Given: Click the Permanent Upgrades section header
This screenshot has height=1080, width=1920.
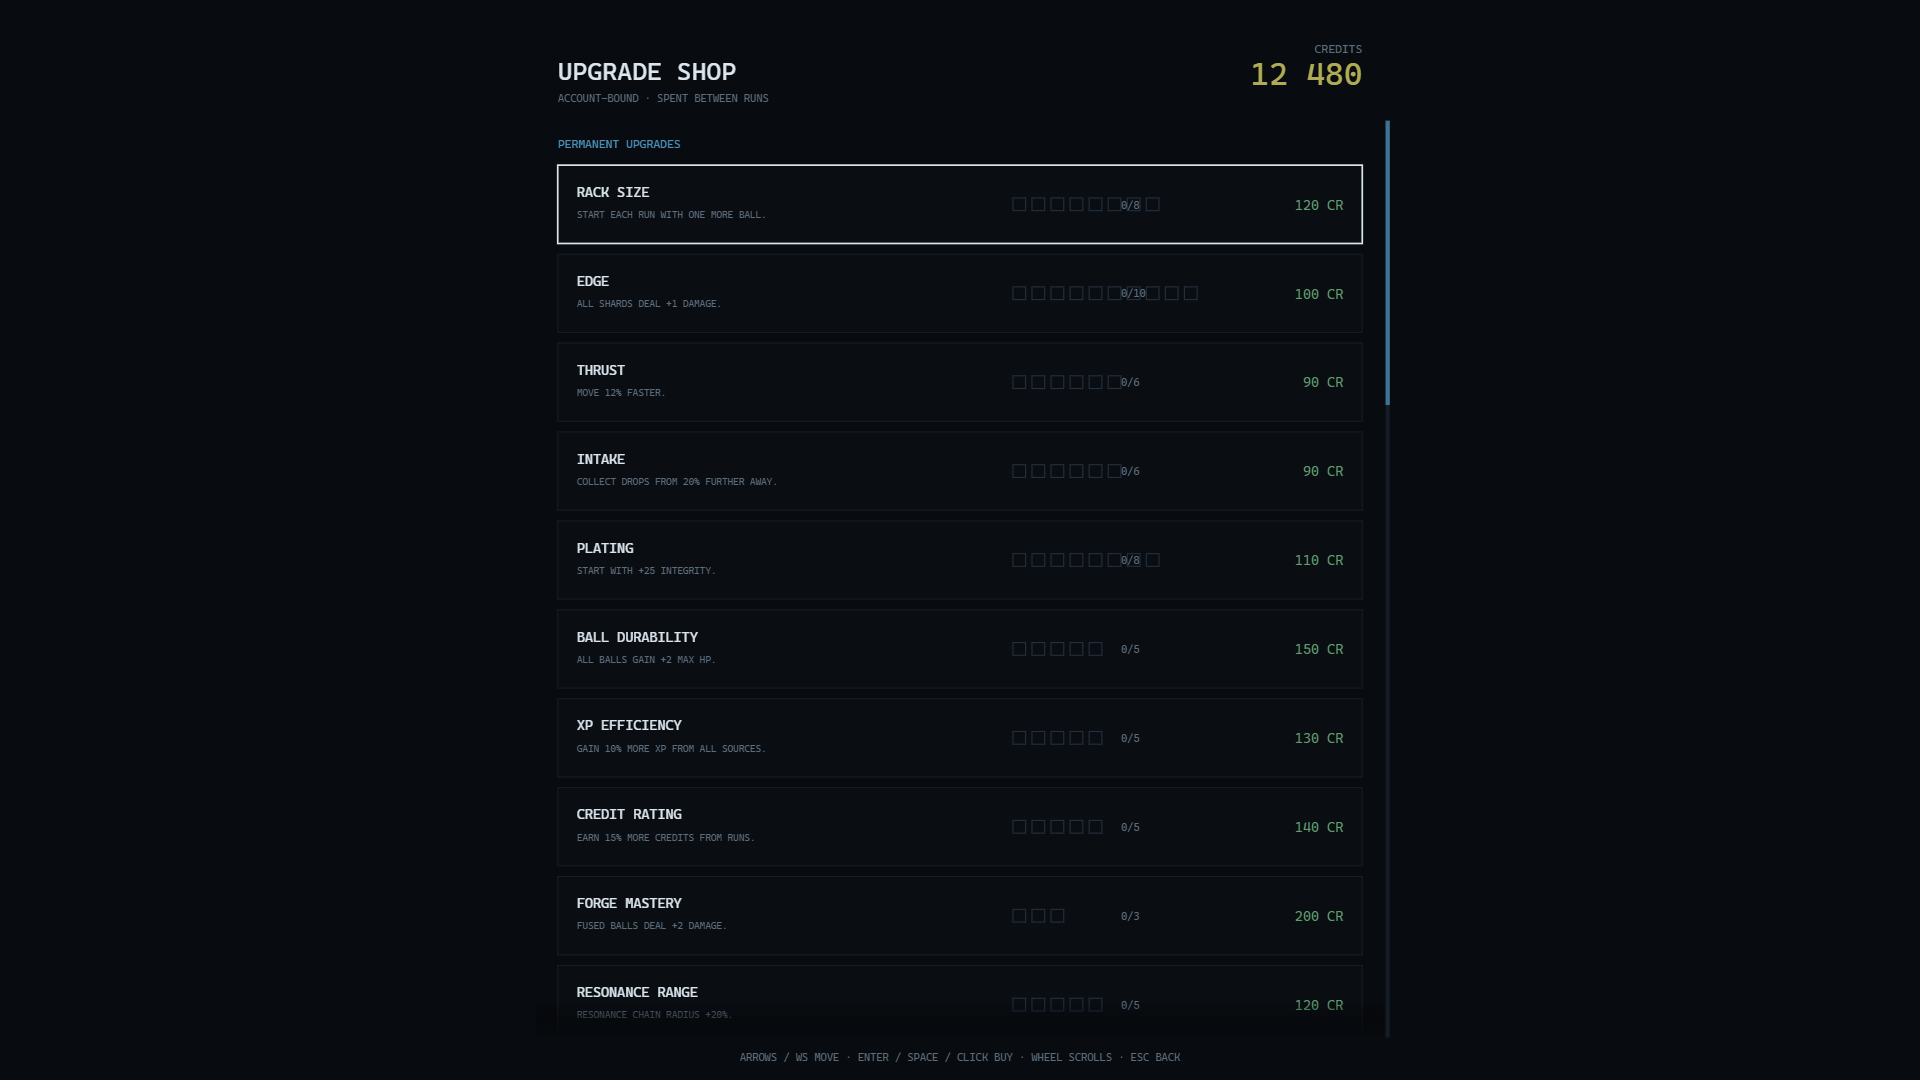Looking at the screenshot, I should pos(619,144).
